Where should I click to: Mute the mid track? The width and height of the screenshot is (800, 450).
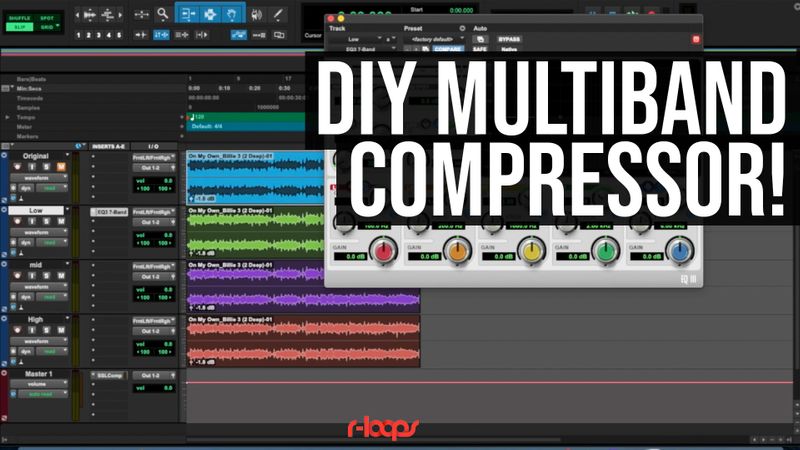pos(61,276)
